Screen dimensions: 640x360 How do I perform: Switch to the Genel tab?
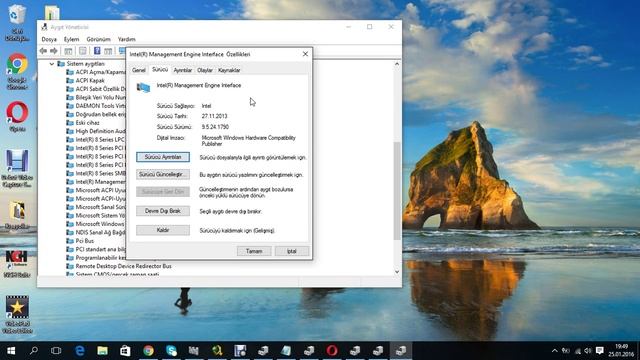pos(139,70)
